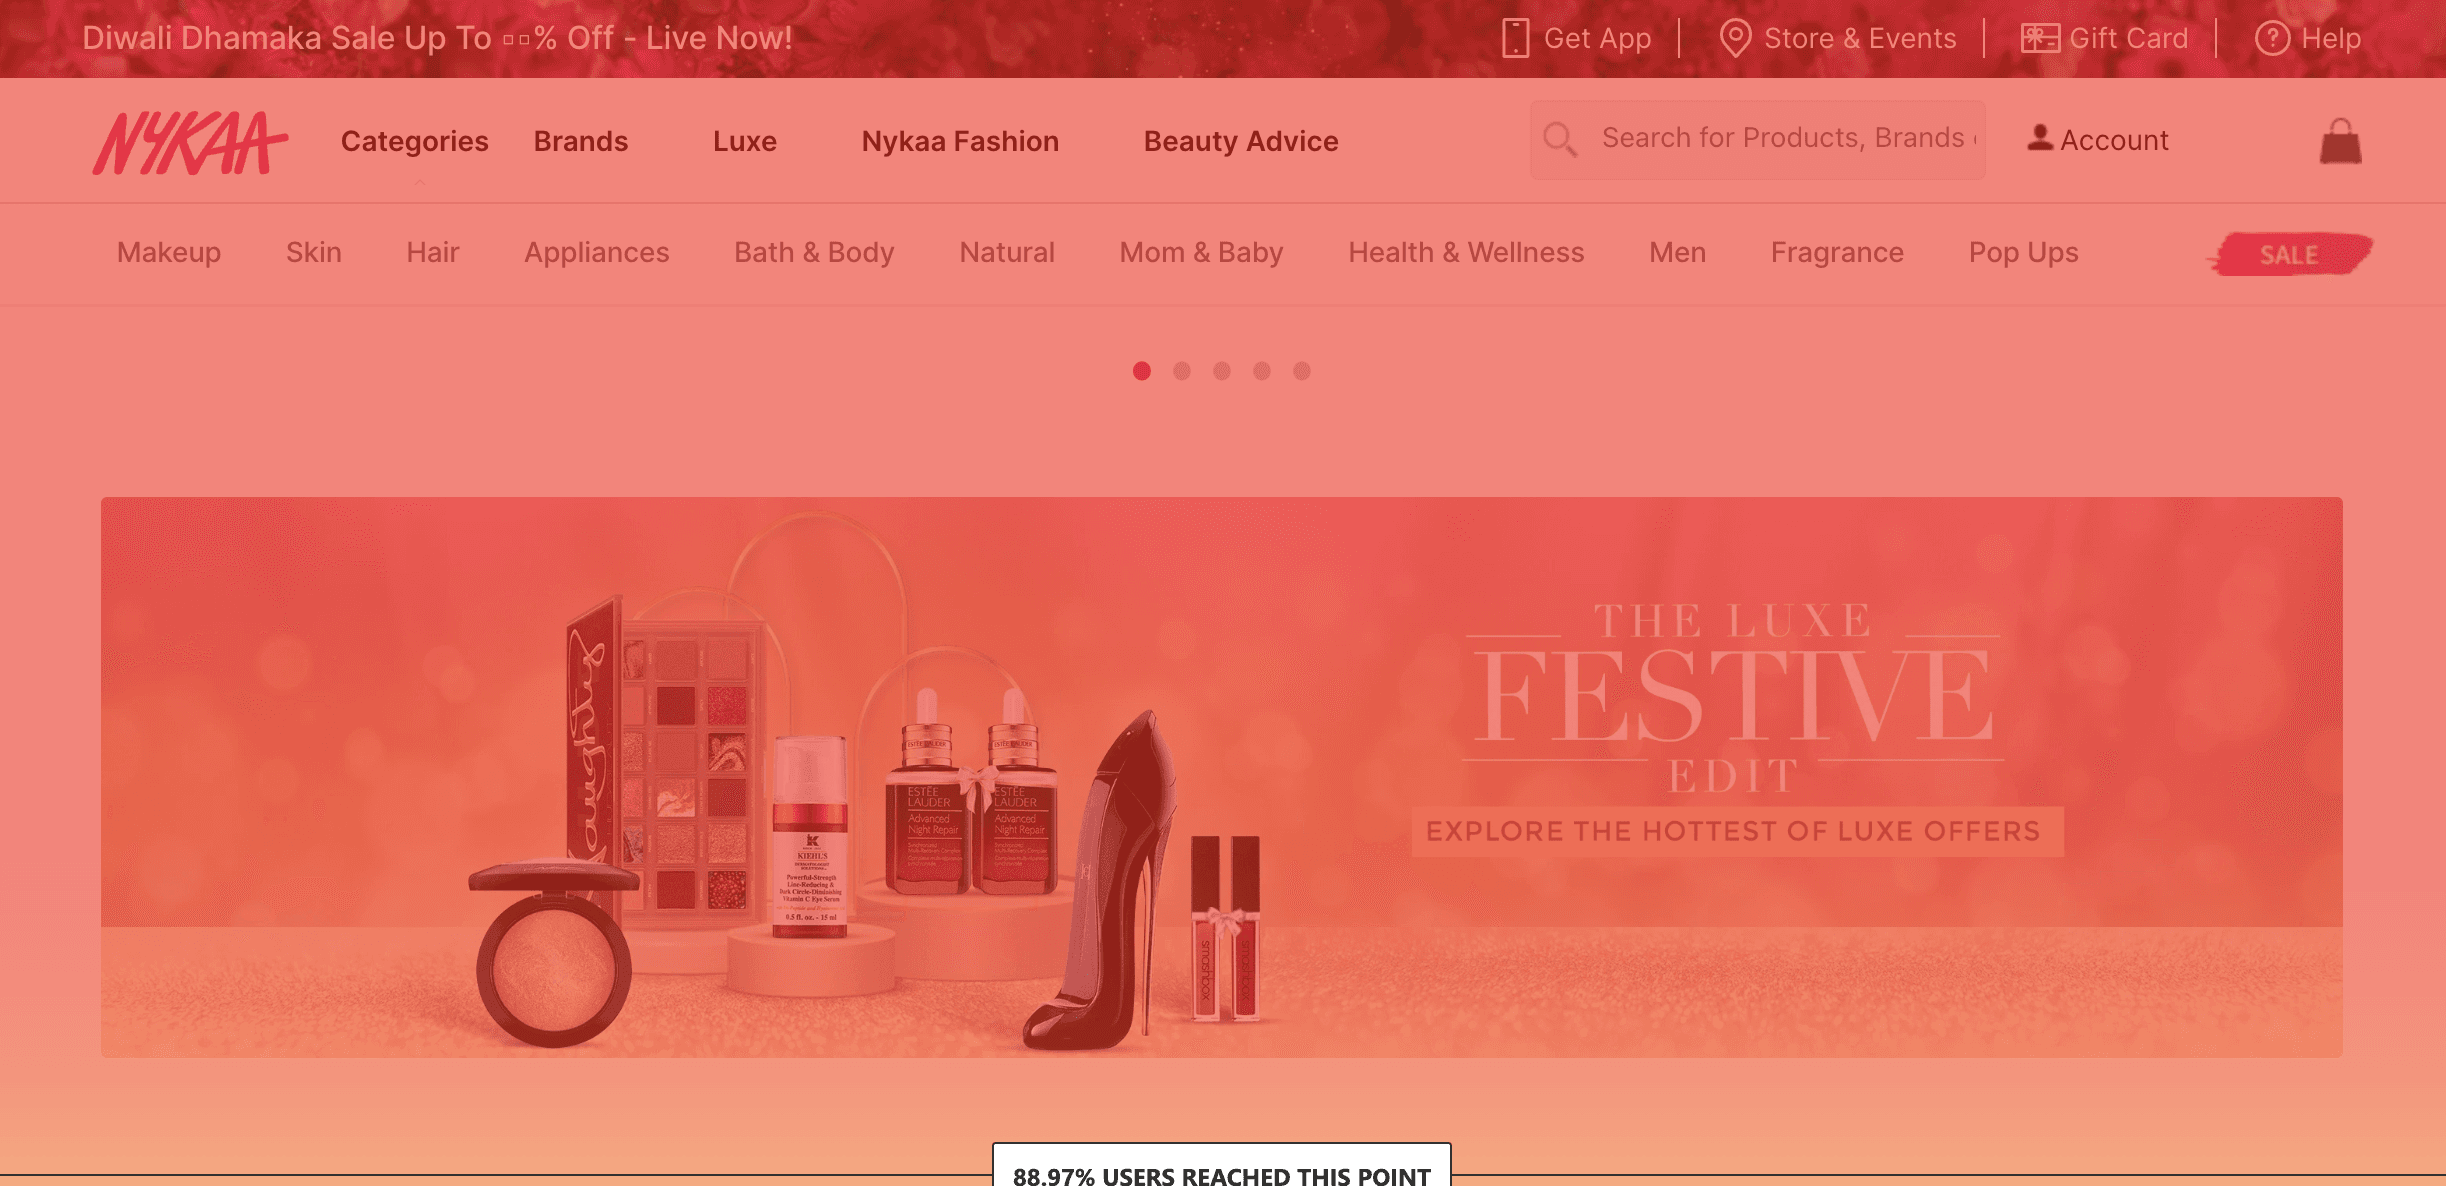This screenshot has width=2446, height=1186.
Task: Open the Men category
Action: (1678, 252)
